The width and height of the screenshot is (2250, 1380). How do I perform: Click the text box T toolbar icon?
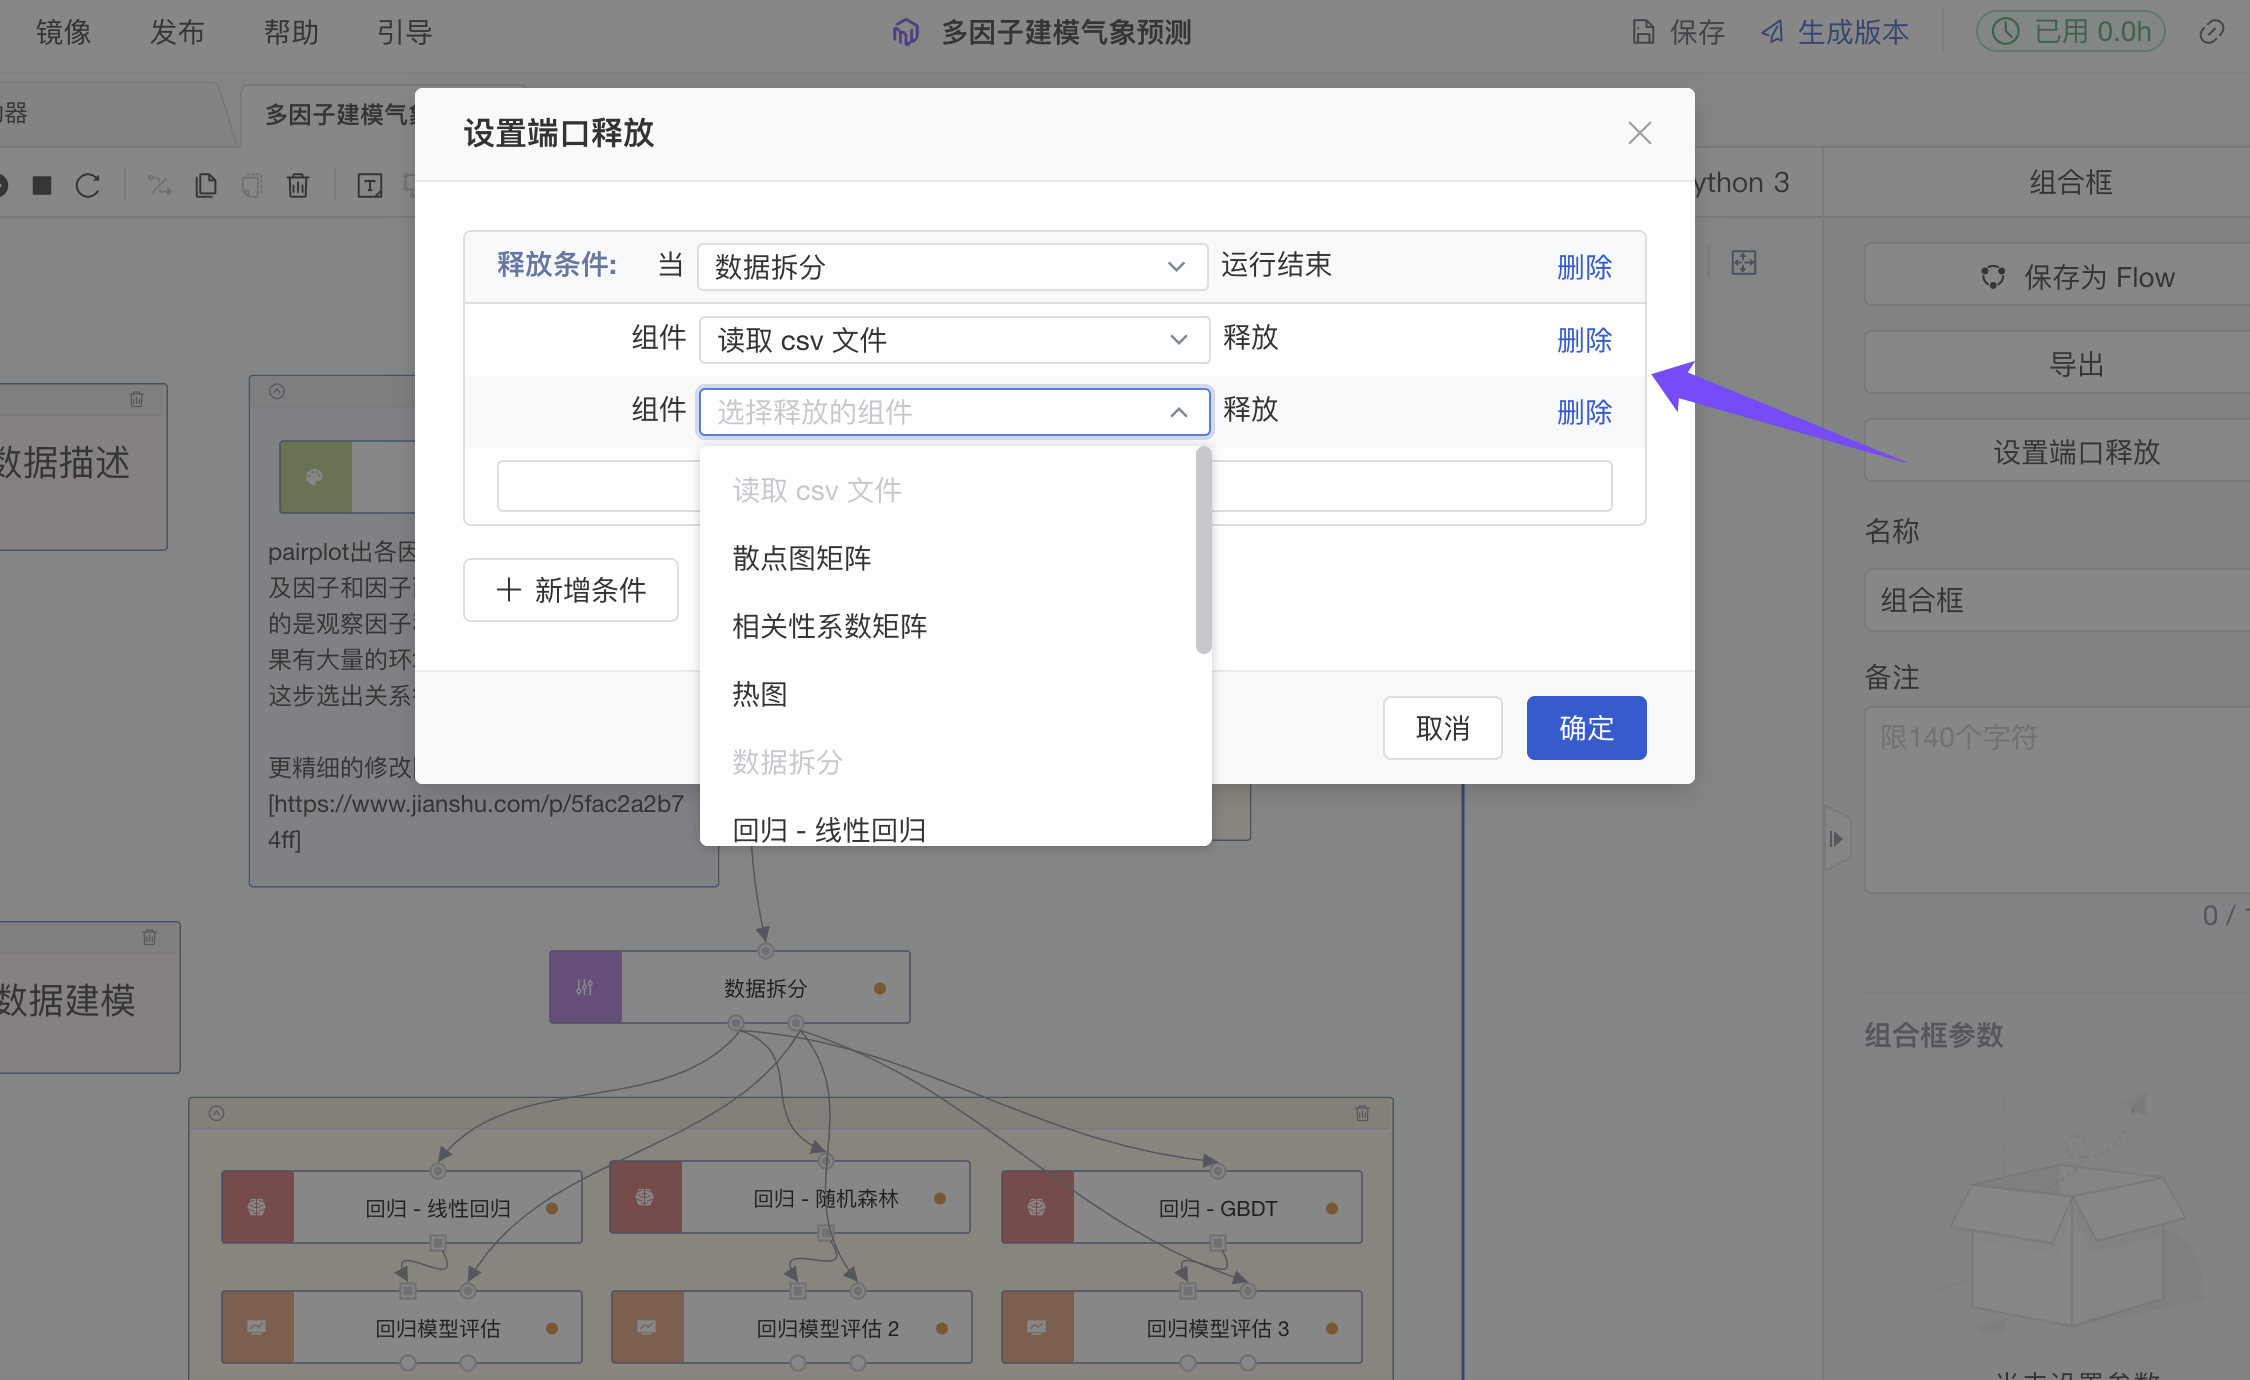point(370,185)
